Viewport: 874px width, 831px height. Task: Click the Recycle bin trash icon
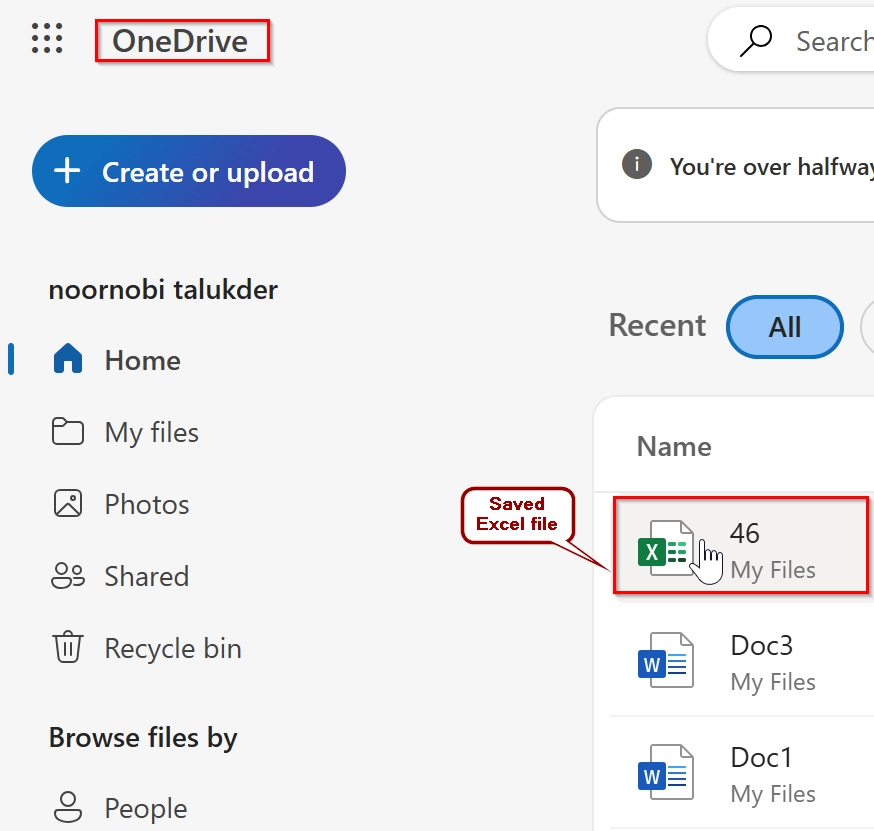67,647
